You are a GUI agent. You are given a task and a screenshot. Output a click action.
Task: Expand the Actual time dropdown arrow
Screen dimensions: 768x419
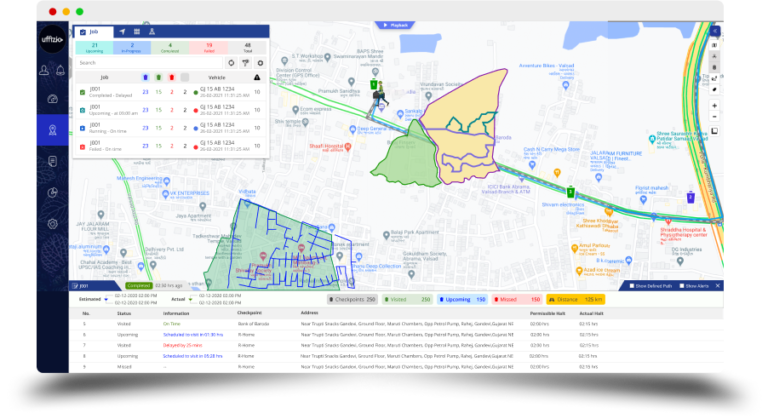pos(191,299)
